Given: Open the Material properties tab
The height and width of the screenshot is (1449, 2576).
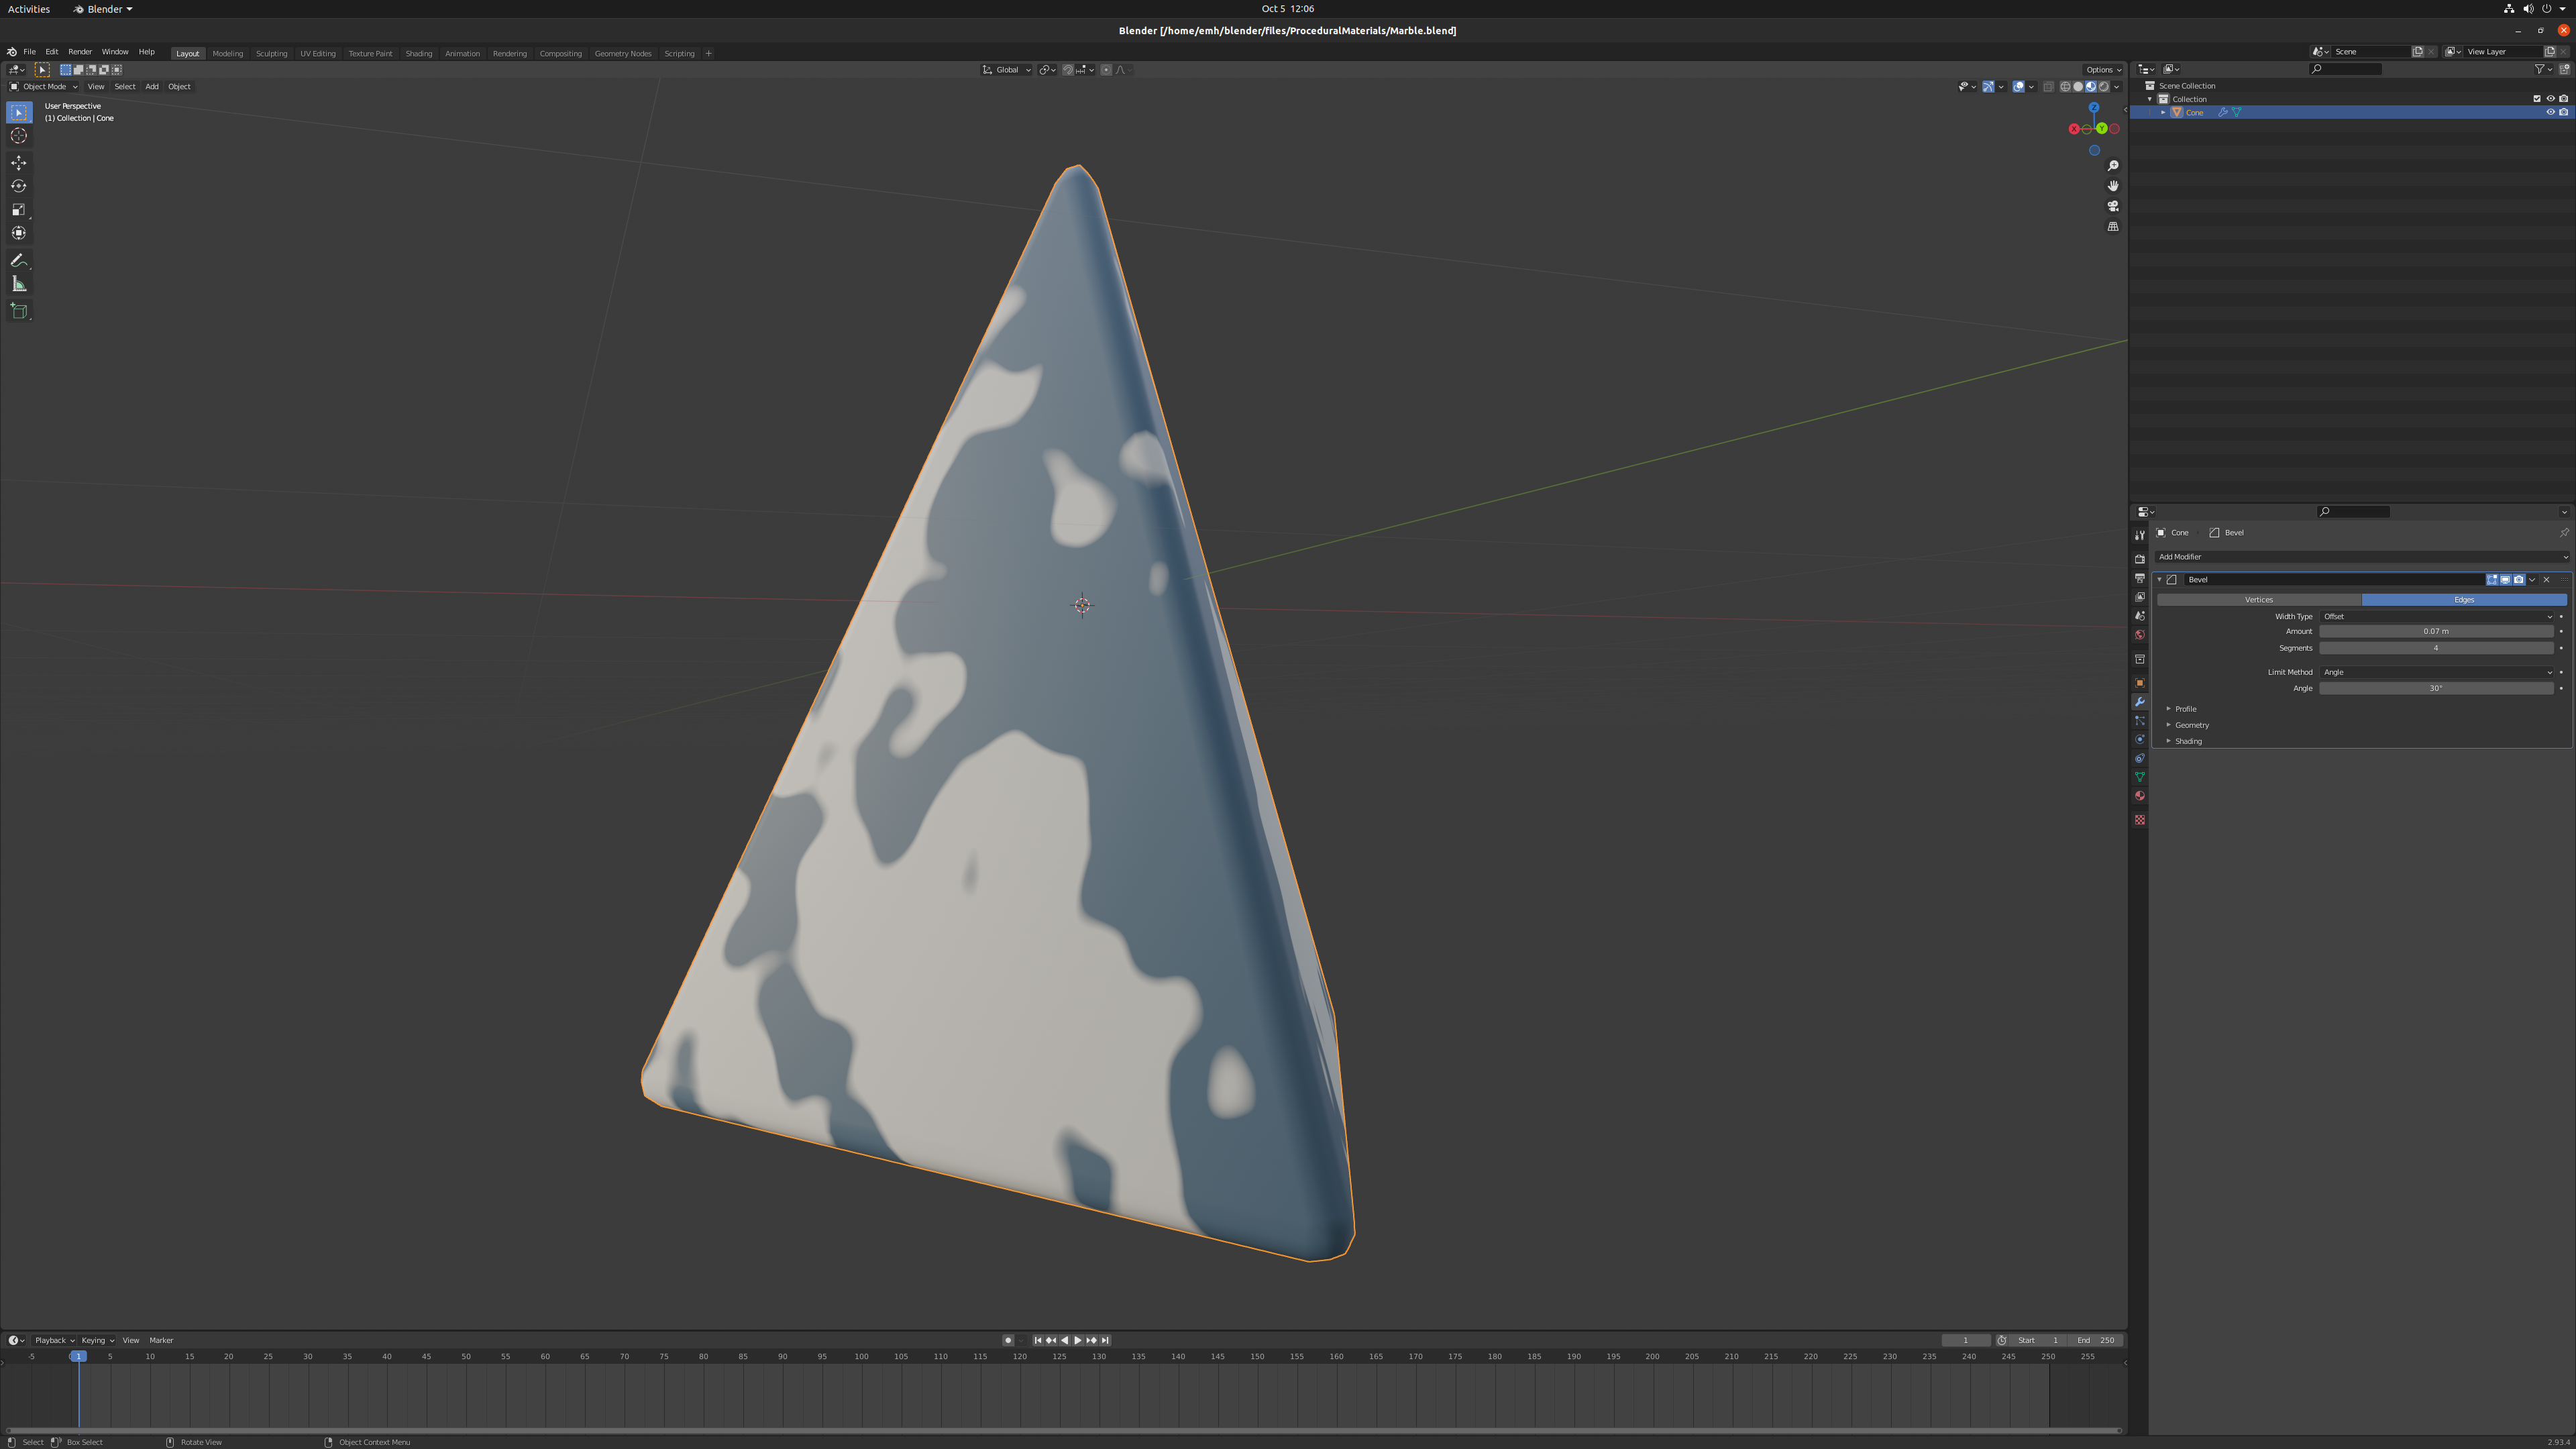Looking at the screenshot, I should click(2139, 796).
